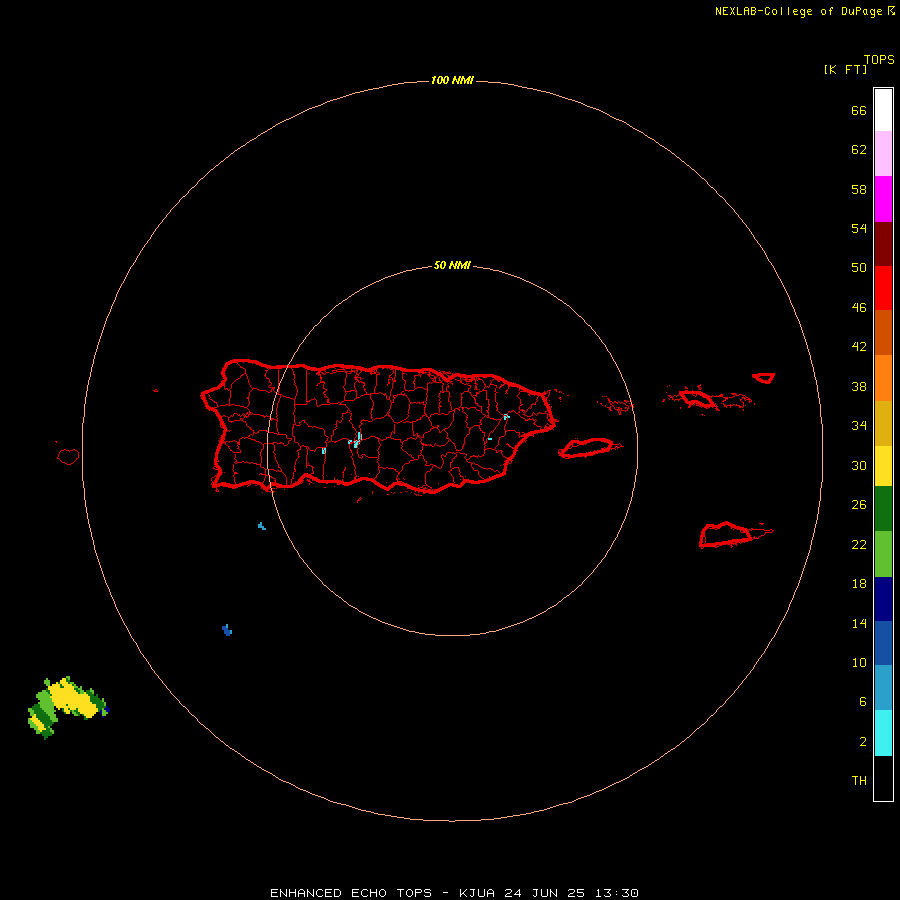Click the legend value "26"
This screenshot has width=900, height=900.
pos(859,505)
